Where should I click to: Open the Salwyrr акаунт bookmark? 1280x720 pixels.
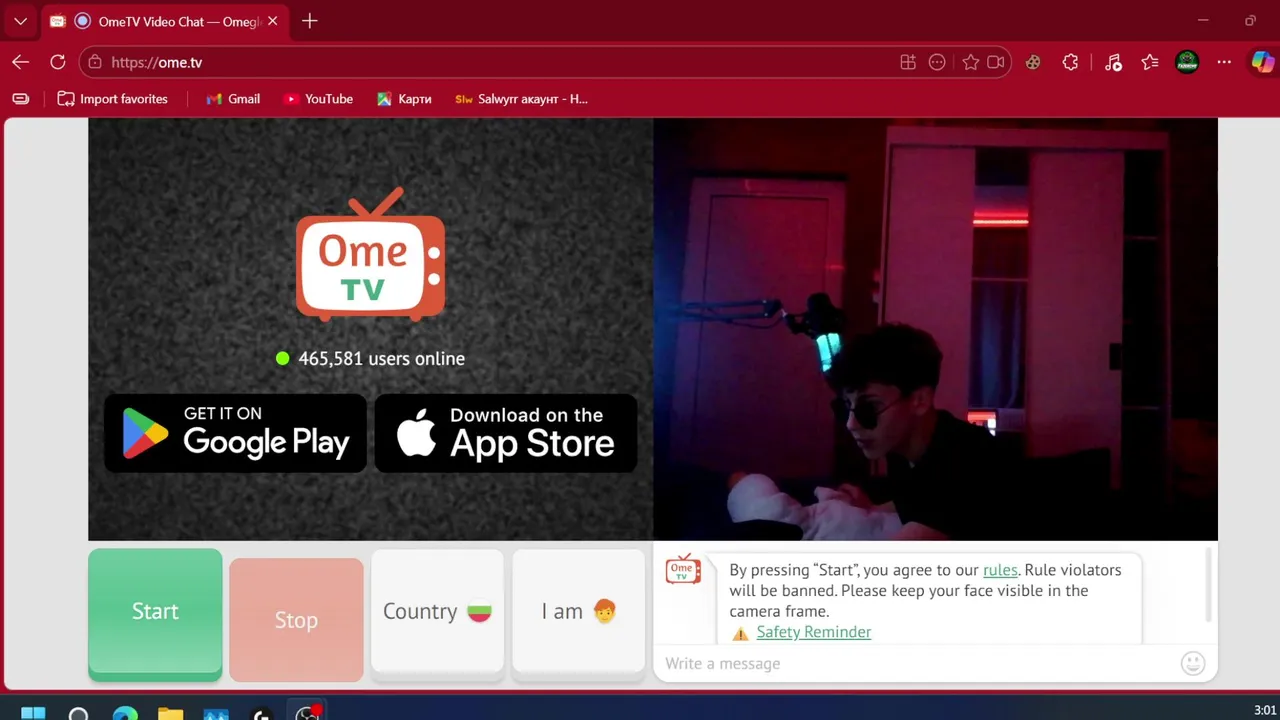[521, 99]
